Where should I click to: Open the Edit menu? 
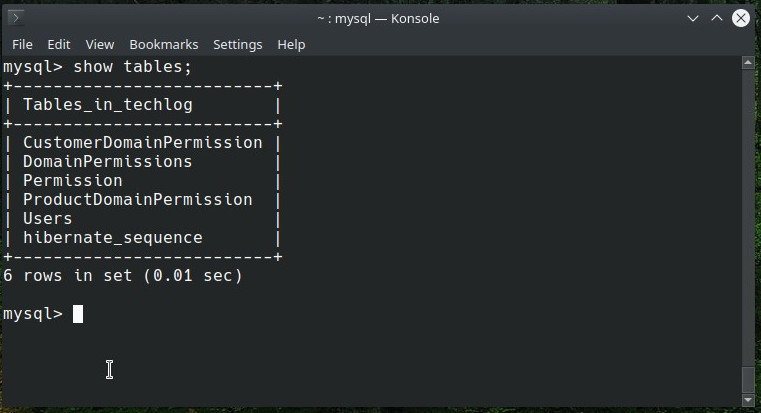59,45
